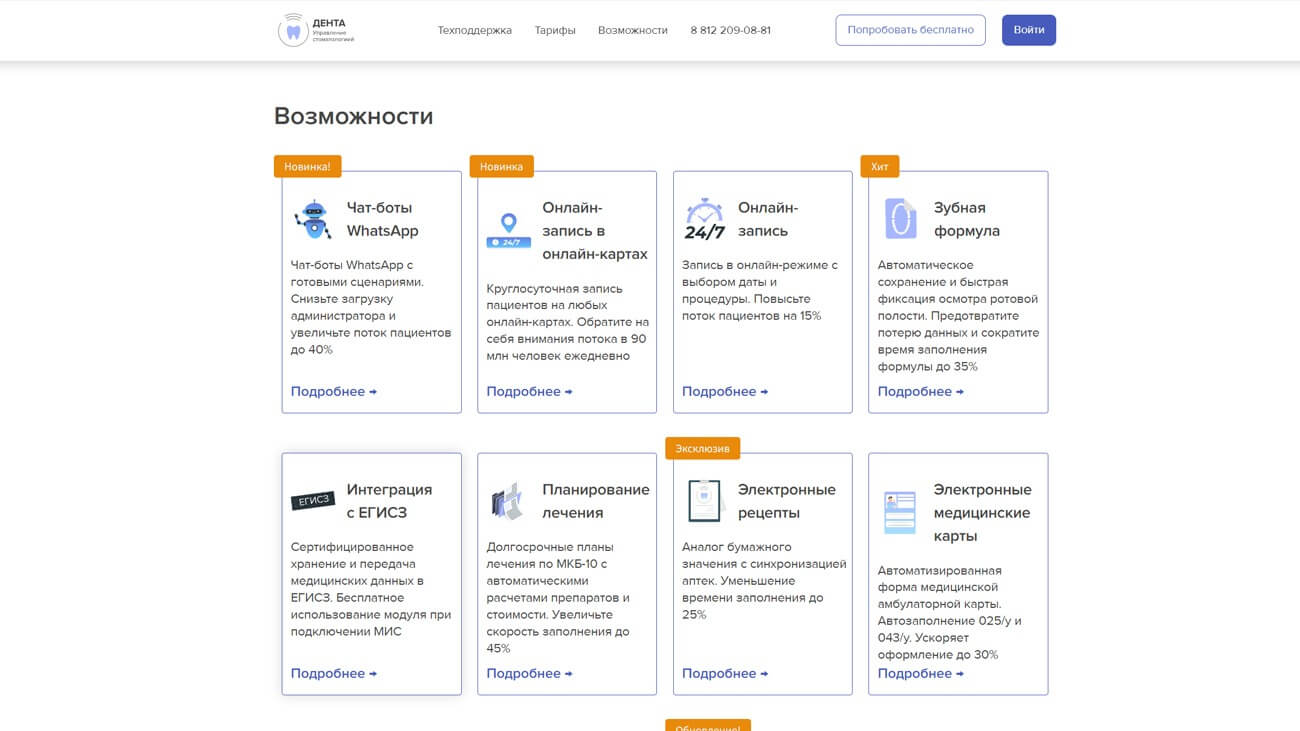Viewport: 1300px width, 731px height.
Task: Click the Зубная формула document icon
Action: [900, 219]
